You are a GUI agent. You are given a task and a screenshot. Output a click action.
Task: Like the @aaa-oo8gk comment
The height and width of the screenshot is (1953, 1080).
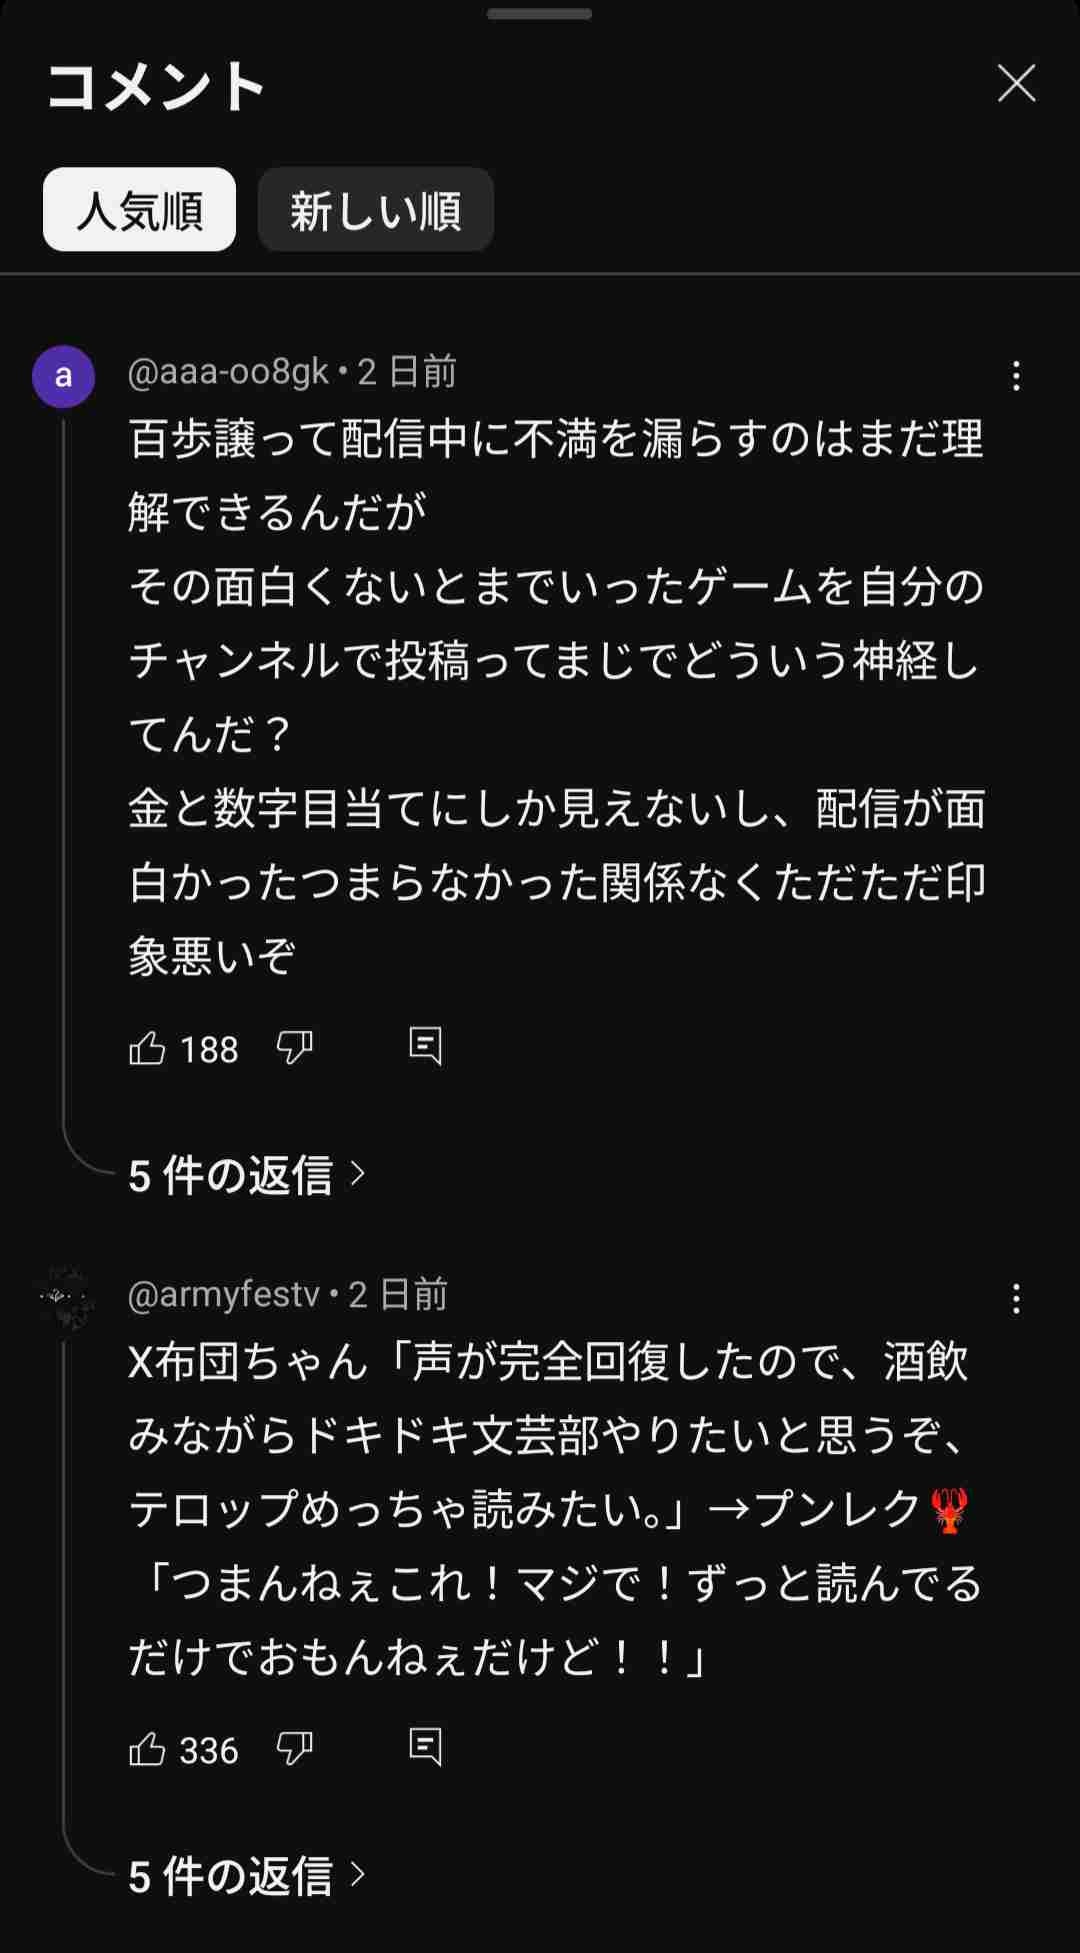147,1048
